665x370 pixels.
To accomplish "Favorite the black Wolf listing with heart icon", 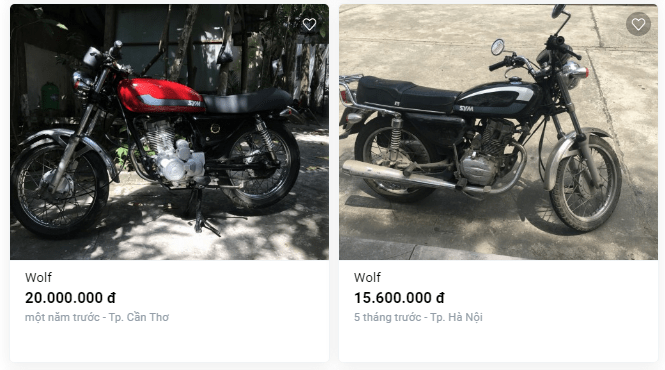I will pyautogui.click(x=638, y=24).
